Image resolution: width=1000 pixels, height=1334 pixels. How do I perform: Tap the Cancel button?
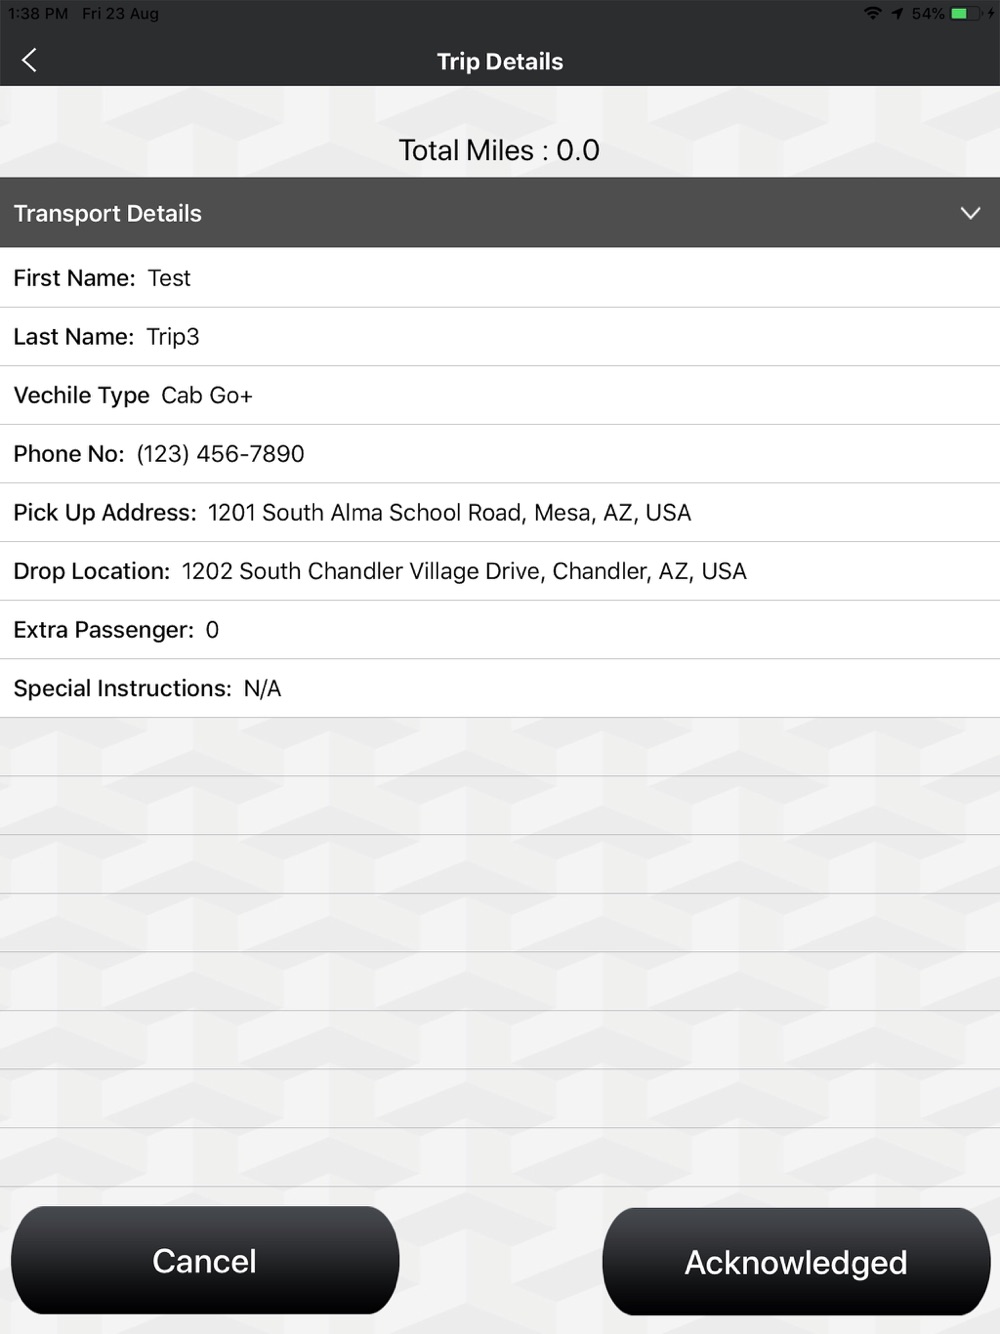coord(205,1260)
